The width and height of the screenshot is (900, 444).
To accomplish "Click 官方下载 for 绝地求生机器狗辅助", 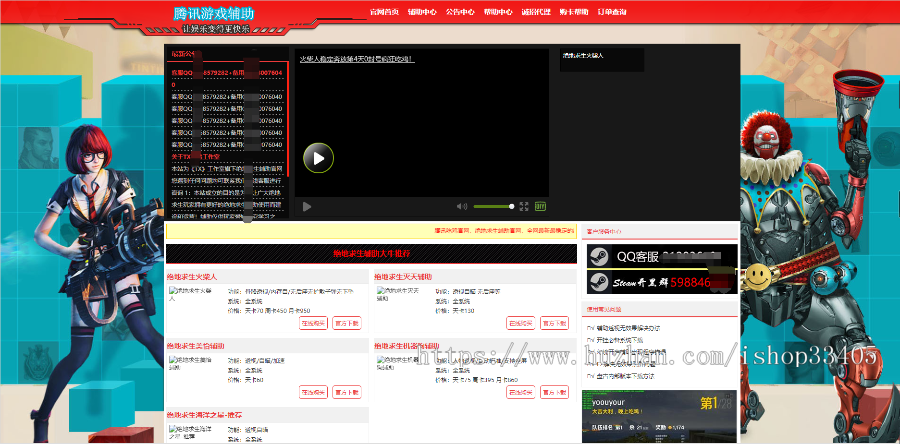I will point(554,392).
